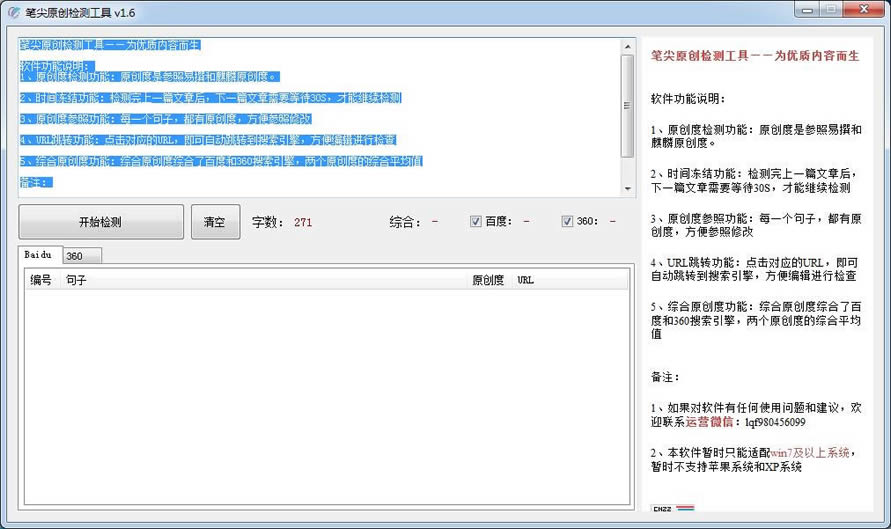Sort by the 原创度 column header
The width and height of the screenshot is (891, 529).
pyautogui.click(x=488, y=280)
